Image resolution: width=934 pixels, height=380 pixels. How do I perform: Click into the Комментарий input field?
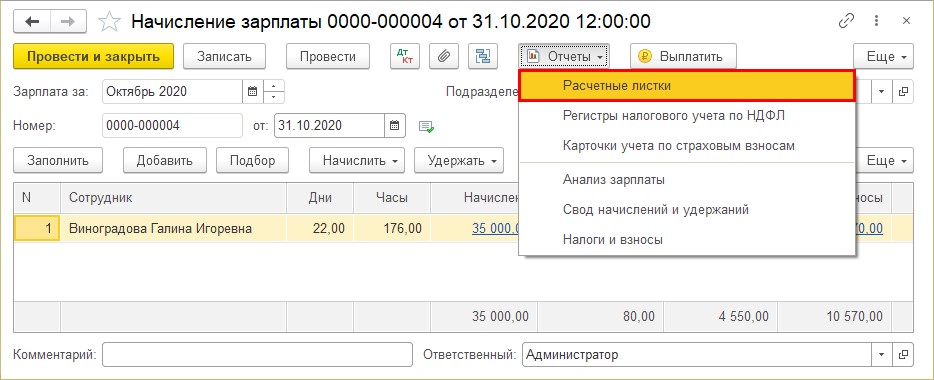point(257,355)
